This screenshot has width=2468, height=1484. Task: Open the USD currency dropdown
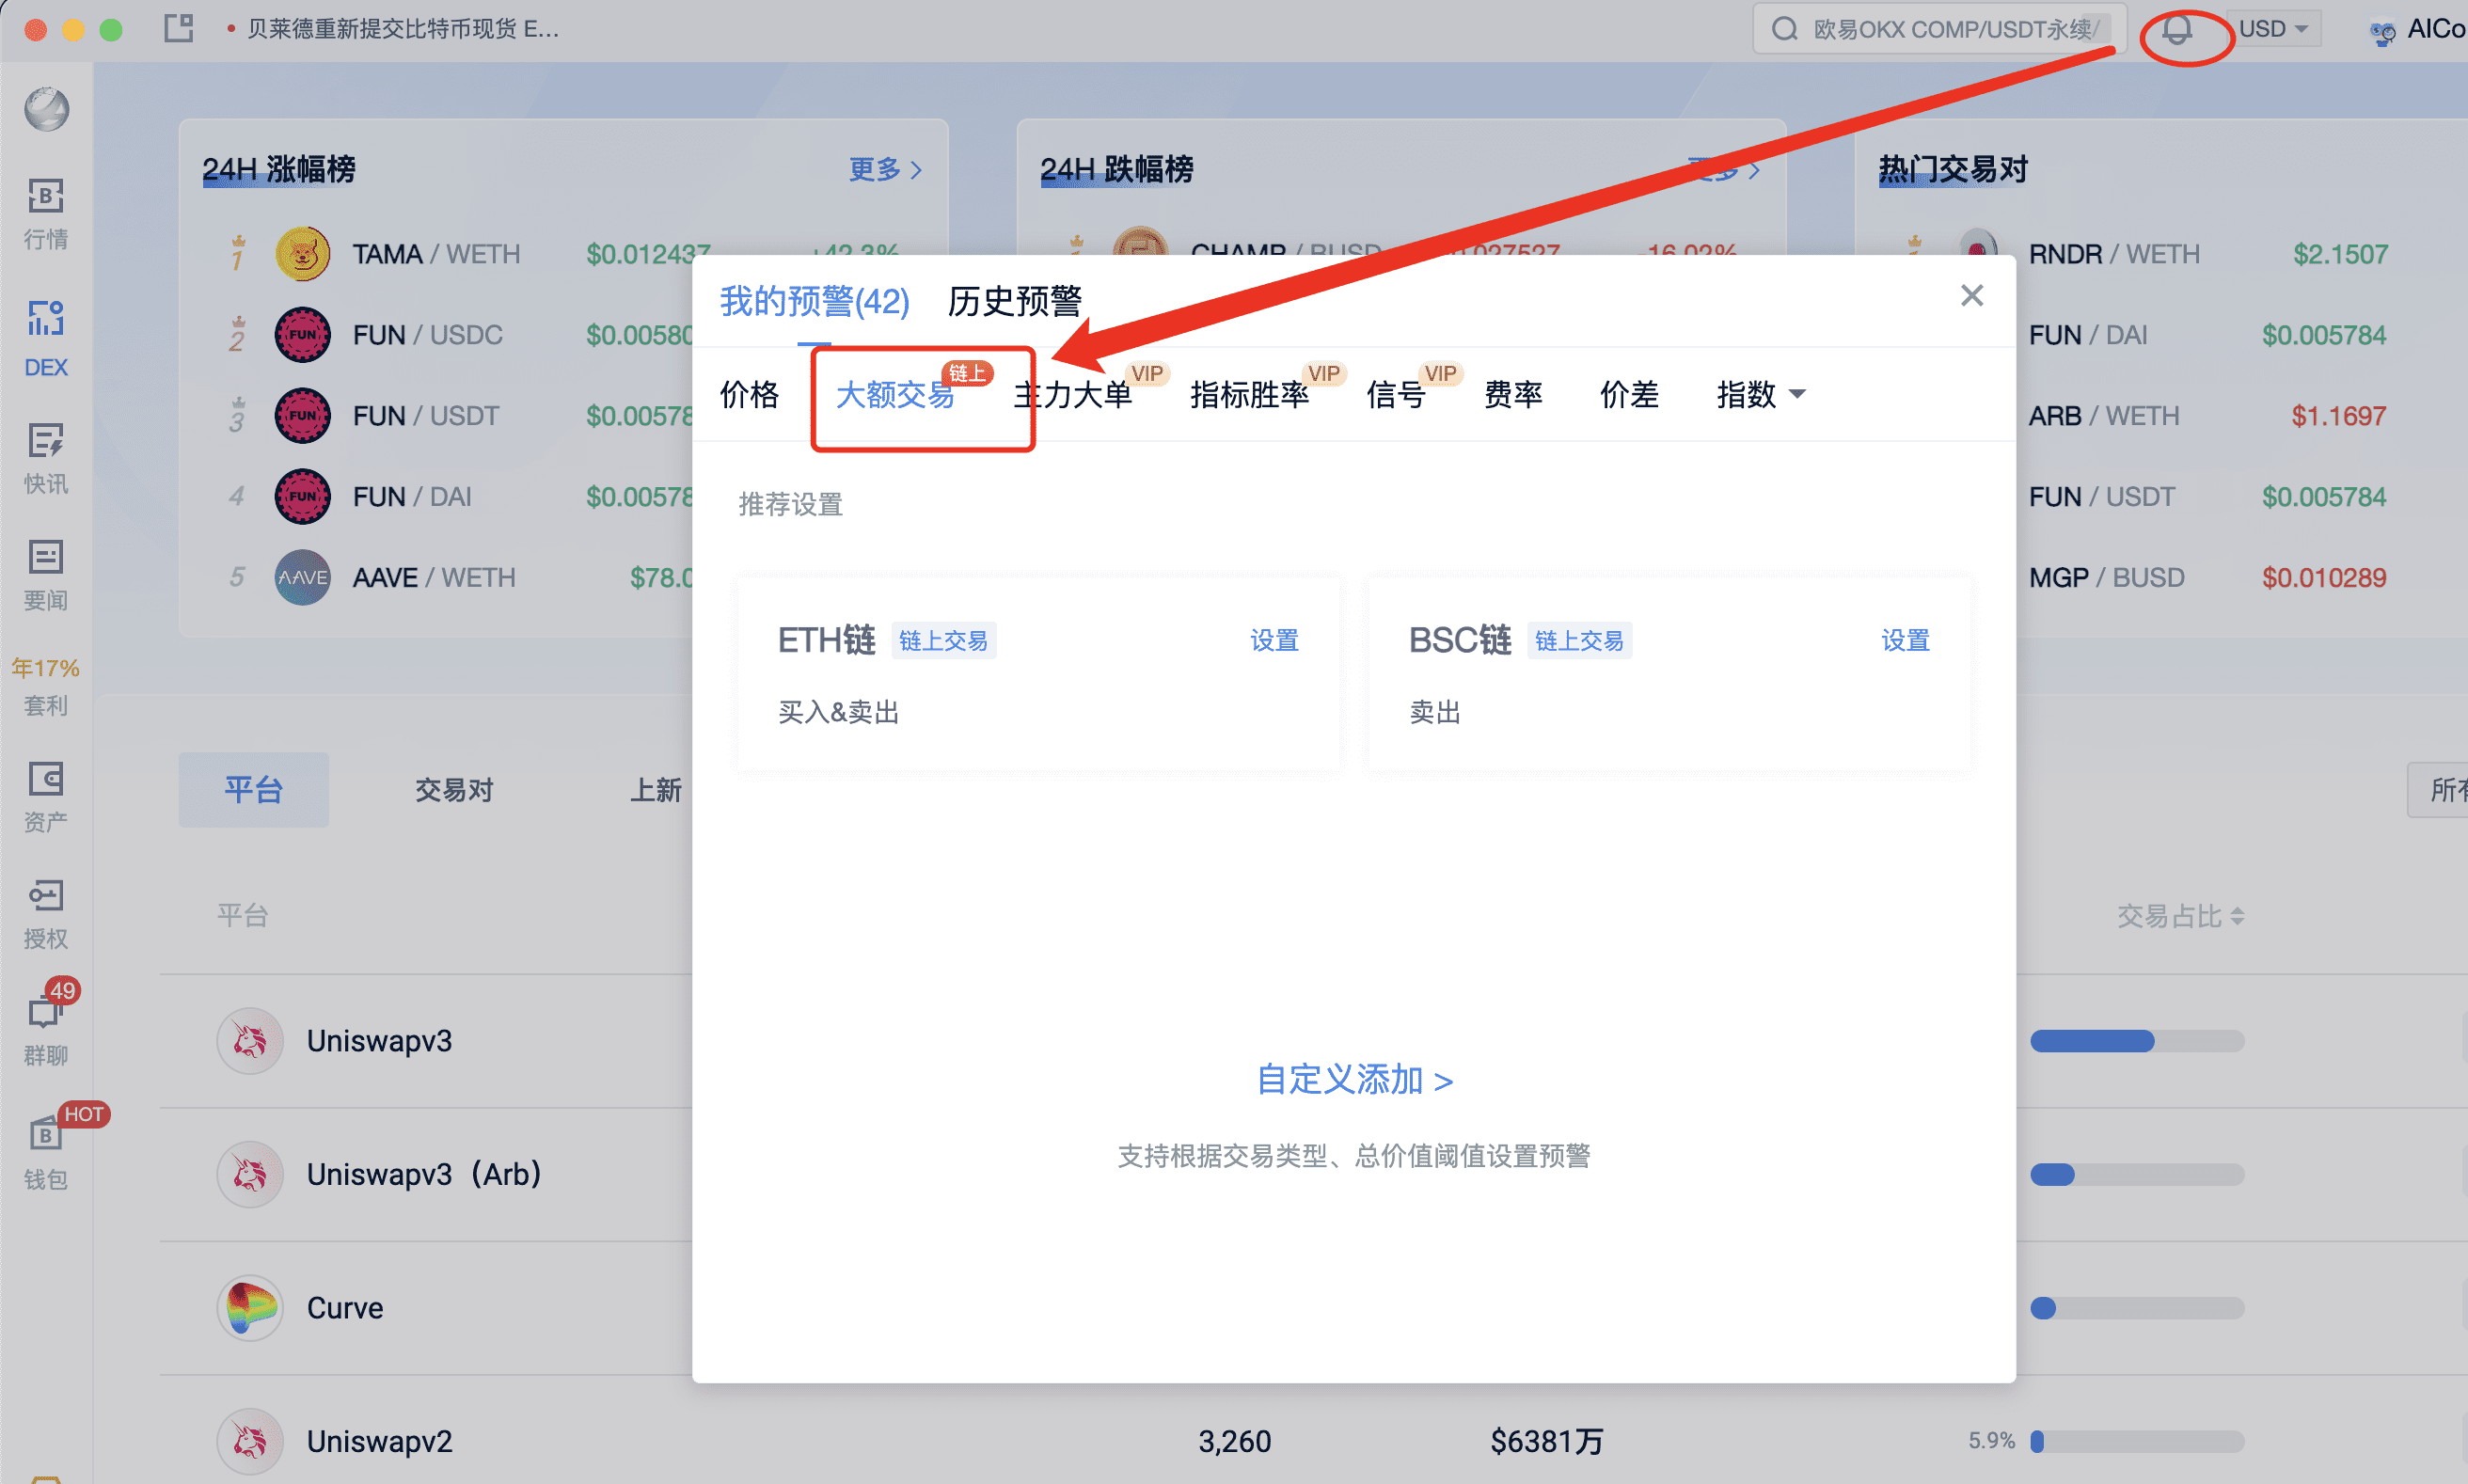[x=2272, y=29]
